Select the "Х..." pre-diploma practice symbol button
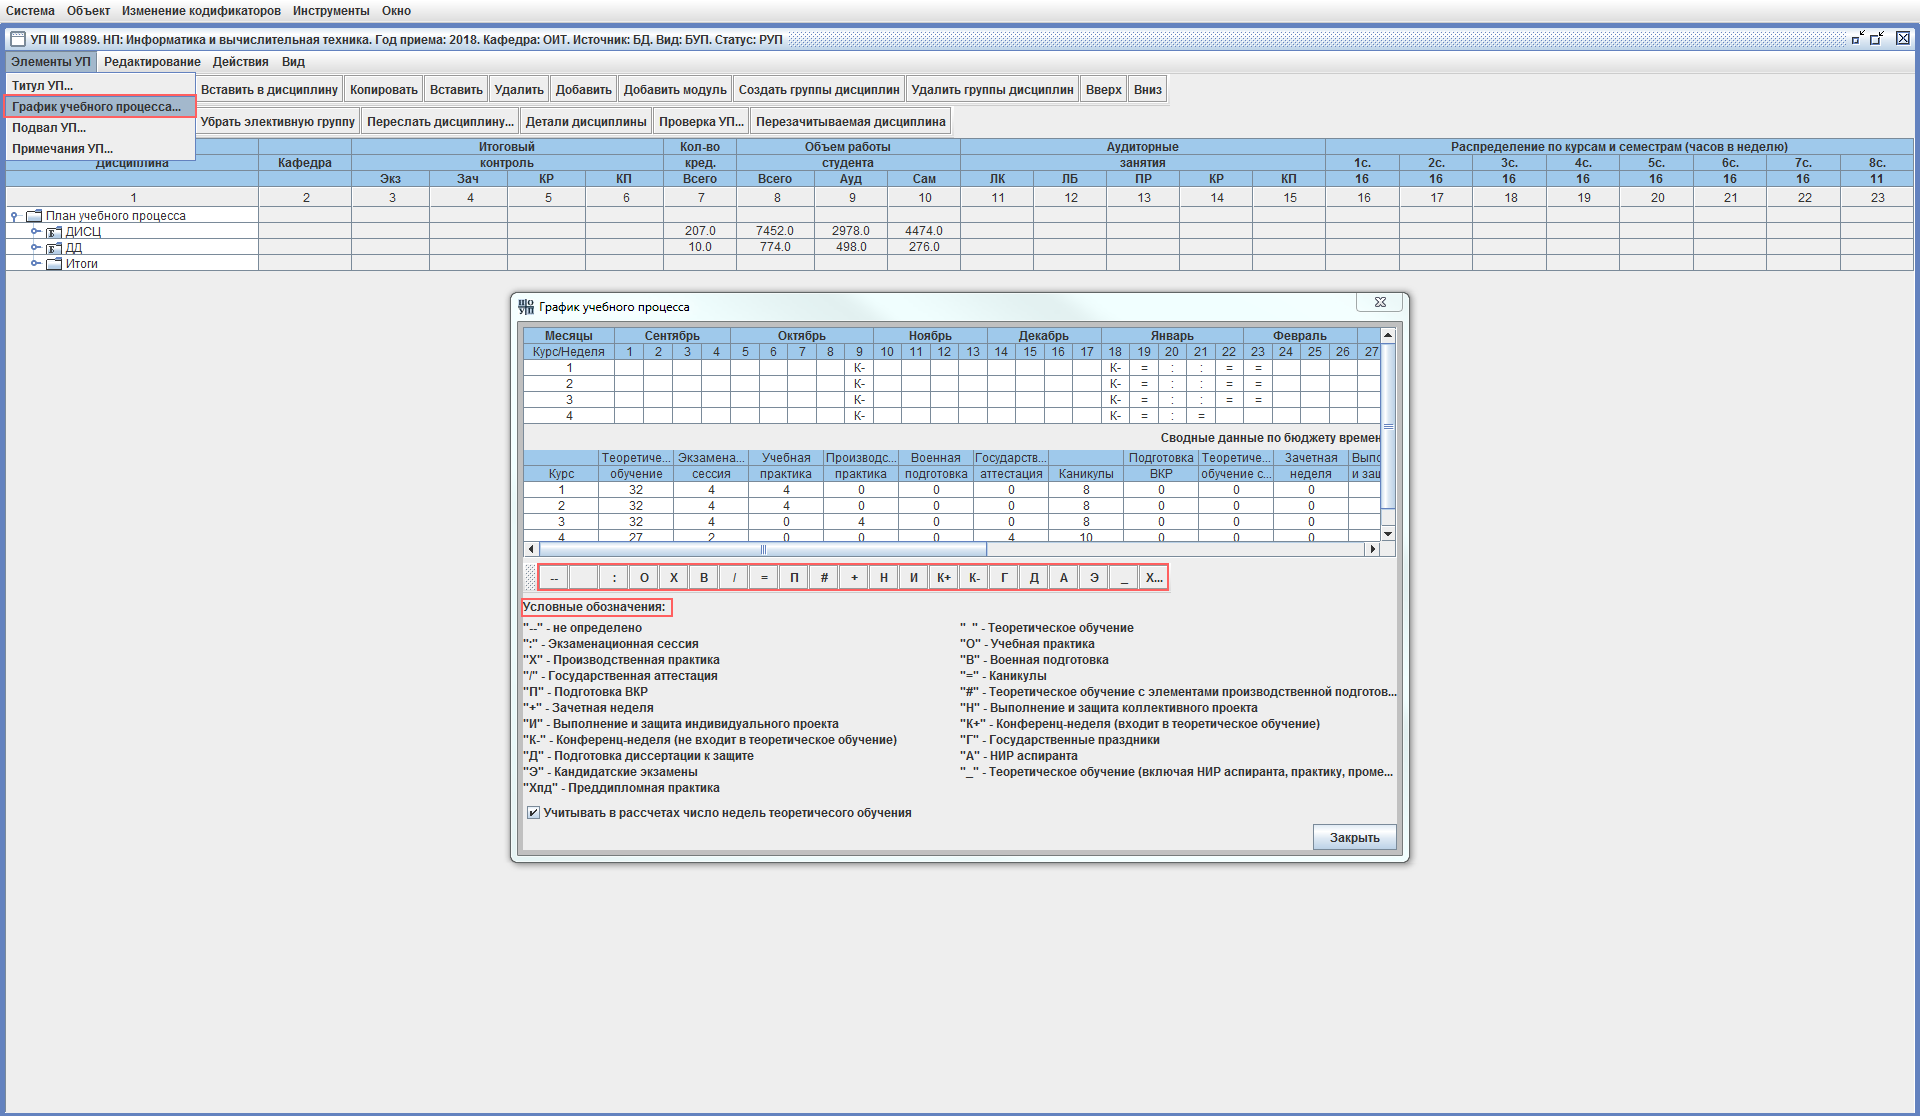Viewport: 1920px width, 1116px height. point(1154,578)
